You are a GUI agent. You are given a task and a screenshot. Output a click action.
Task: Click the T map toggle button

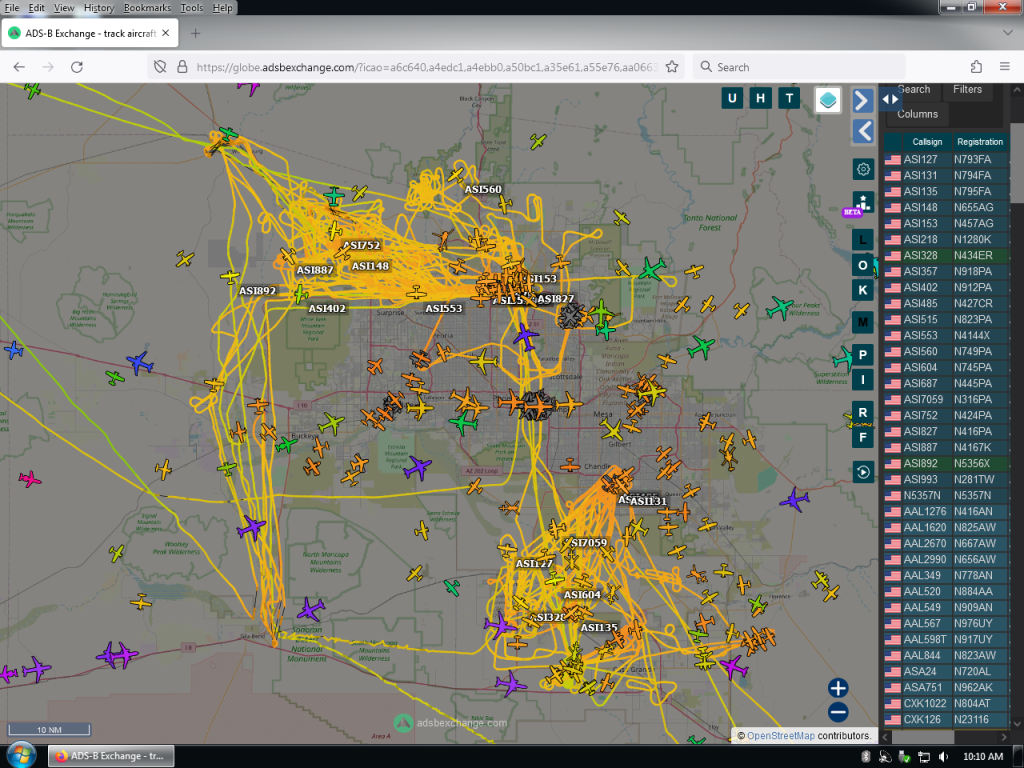(x=790, y=99)
